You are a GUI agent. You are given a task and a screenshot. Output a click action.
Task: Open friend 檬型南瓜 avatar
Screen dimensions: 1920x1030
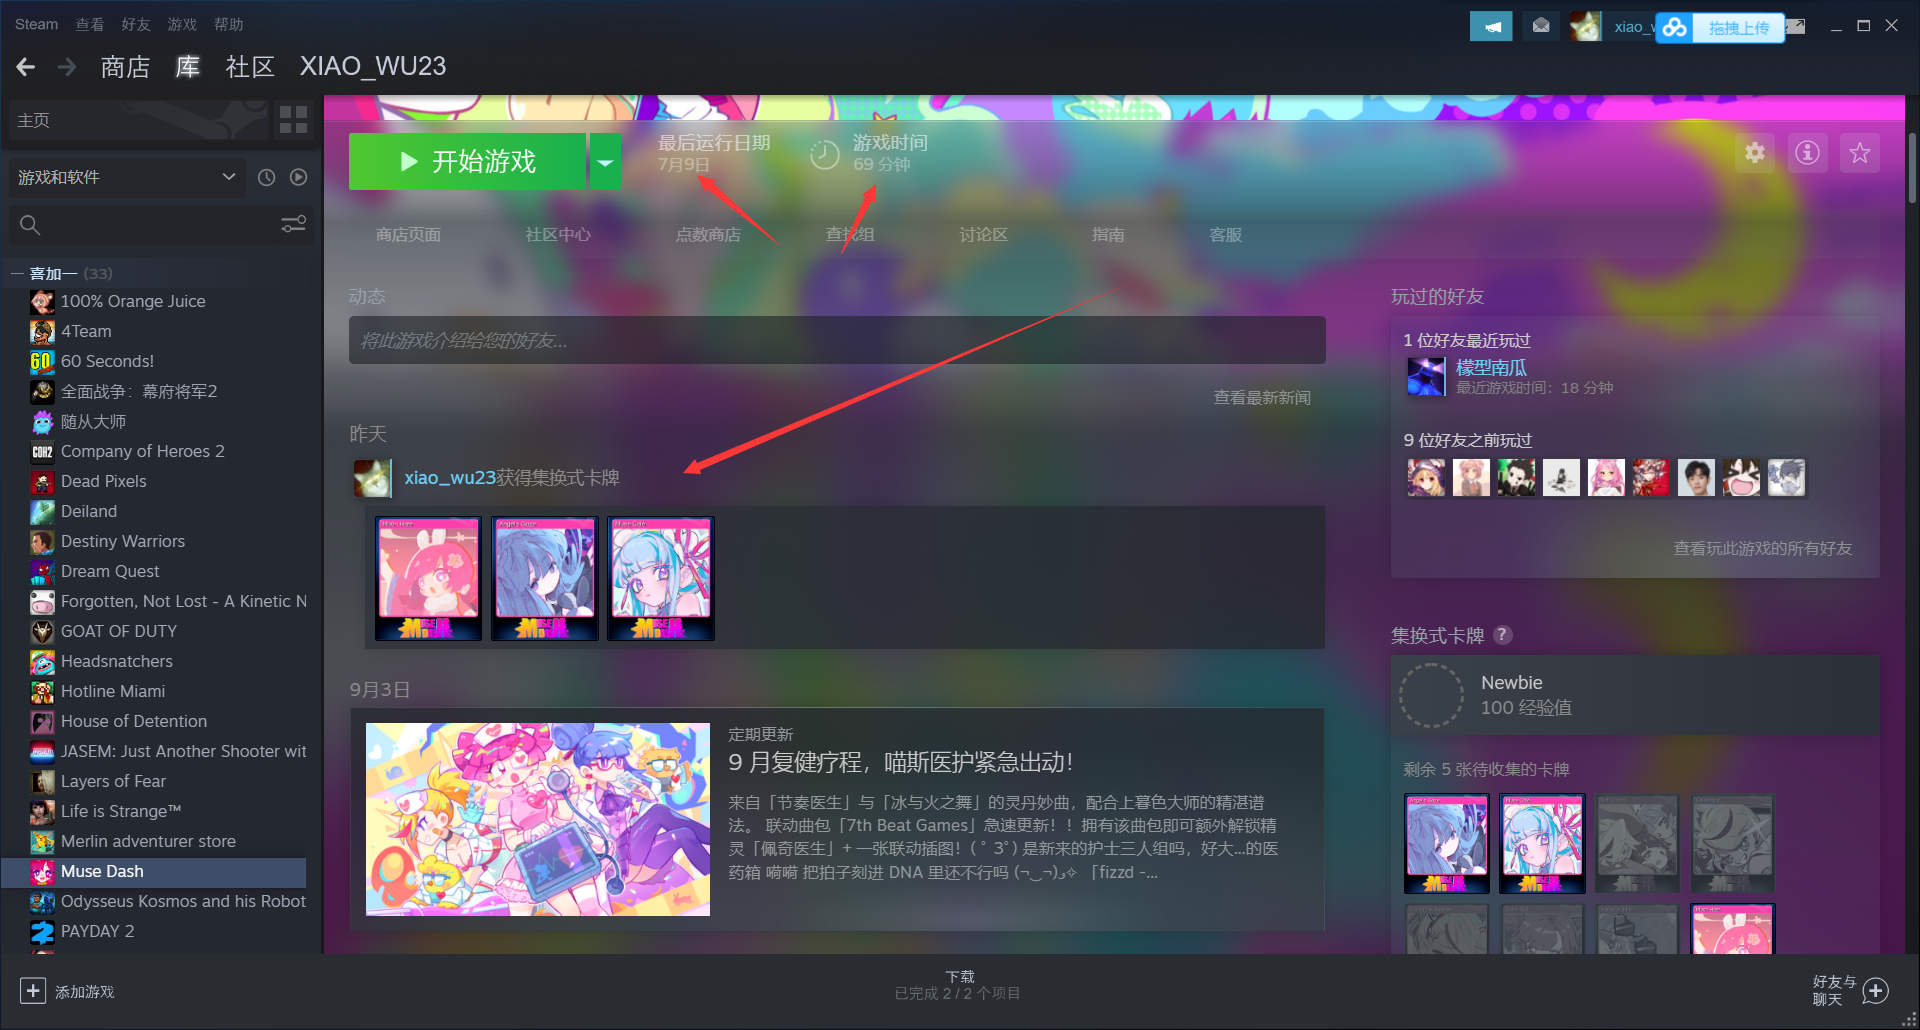point(1425,377)
